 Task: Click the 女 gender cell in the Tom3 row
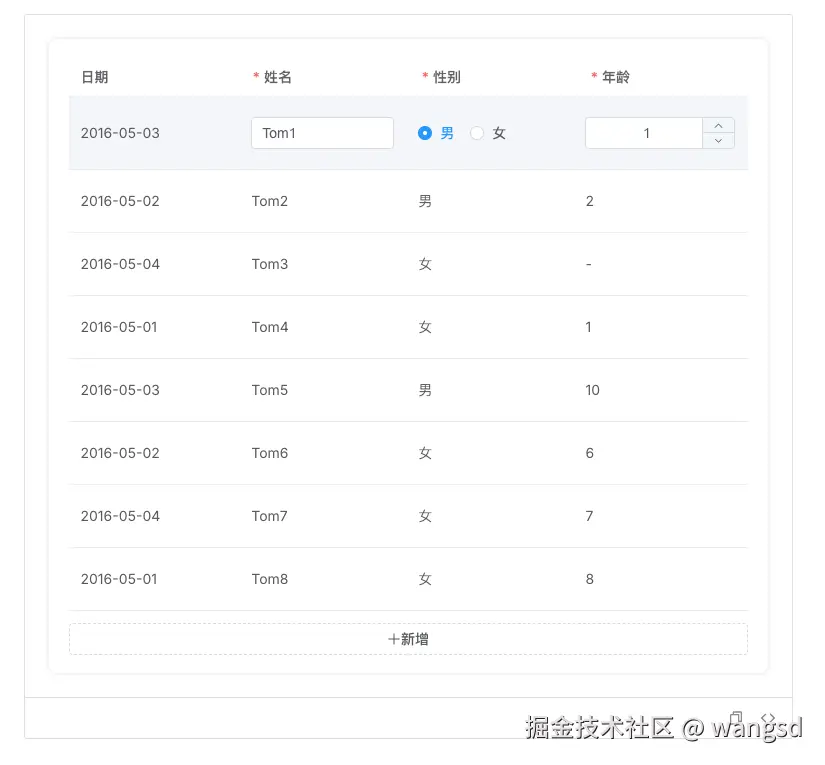pos(425,264)
